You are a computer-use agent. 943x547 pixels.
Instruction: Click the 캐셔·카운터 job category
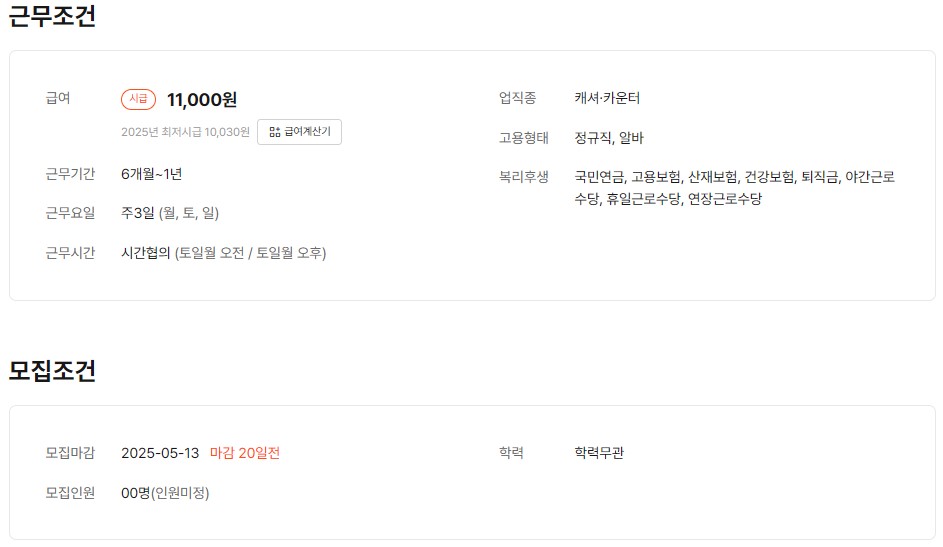tap(607, 98)
